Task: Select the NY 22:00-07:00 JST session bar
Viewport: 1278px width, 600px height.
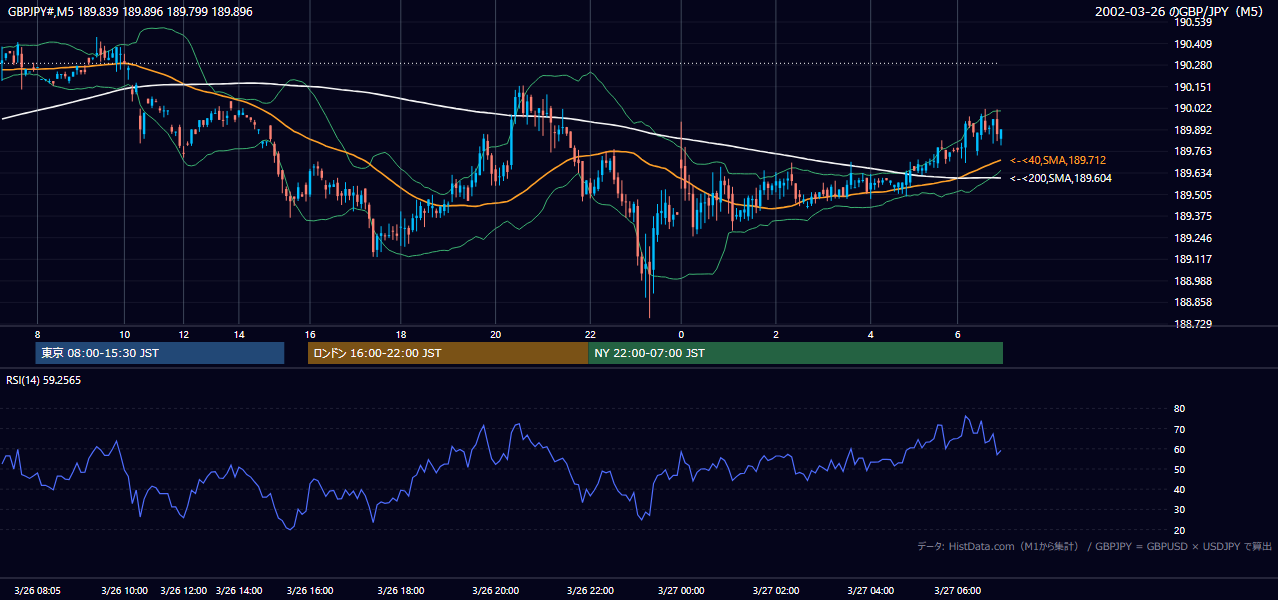Action: (x=795, y=353)
